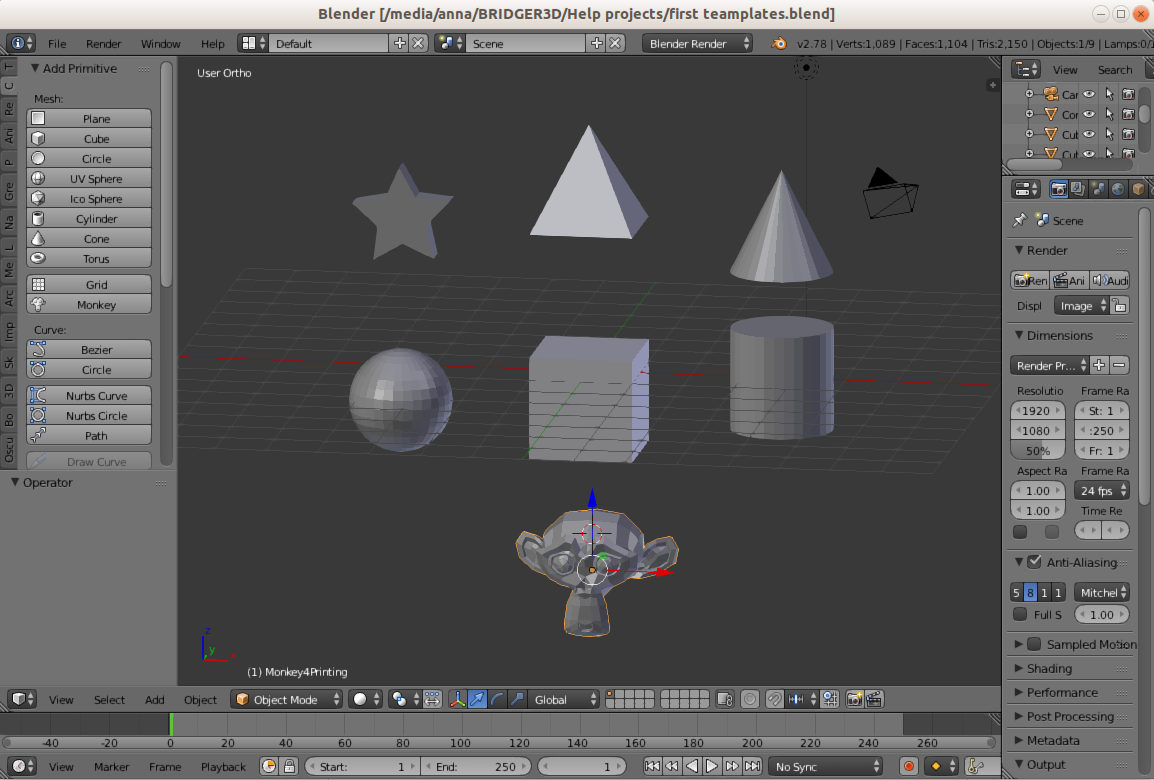Click the Cone mesh button
1154x780 pixels.
pos(89,238)
